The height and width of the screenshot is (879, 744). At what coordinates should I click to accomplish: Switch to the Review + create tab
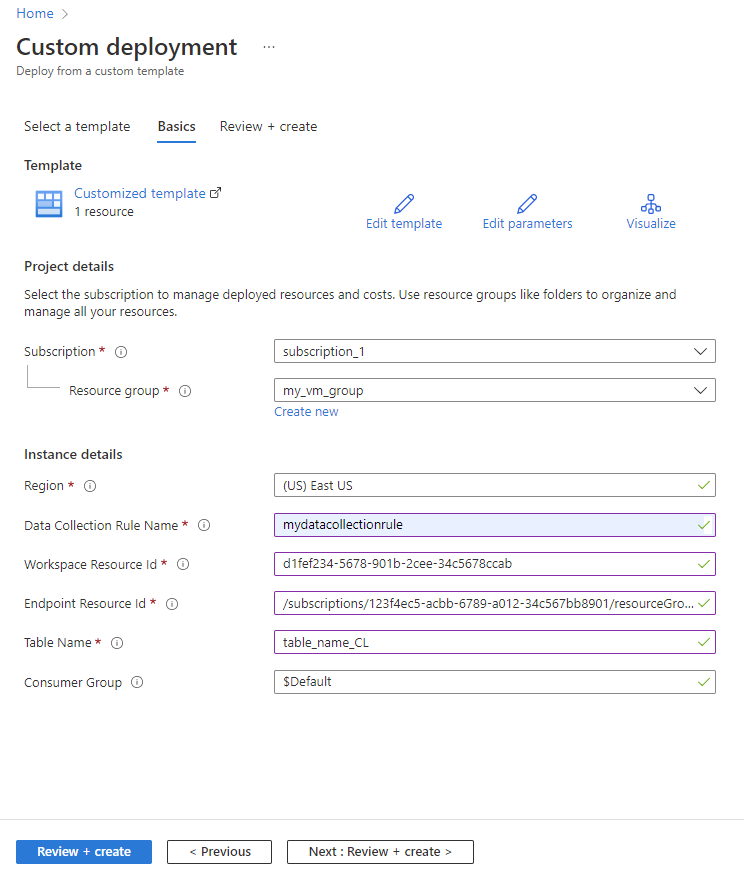pos(268,127)
